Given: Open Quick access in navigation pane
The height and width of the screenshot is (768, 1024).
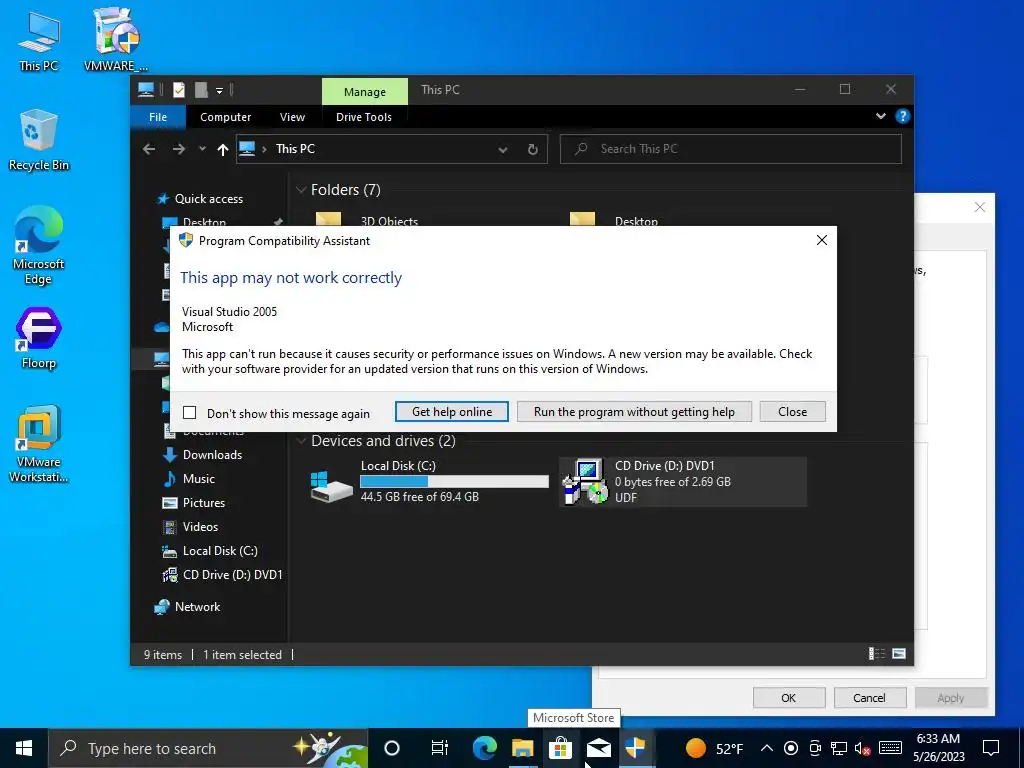Looking at the screenshot, I should tap(208, 199).
